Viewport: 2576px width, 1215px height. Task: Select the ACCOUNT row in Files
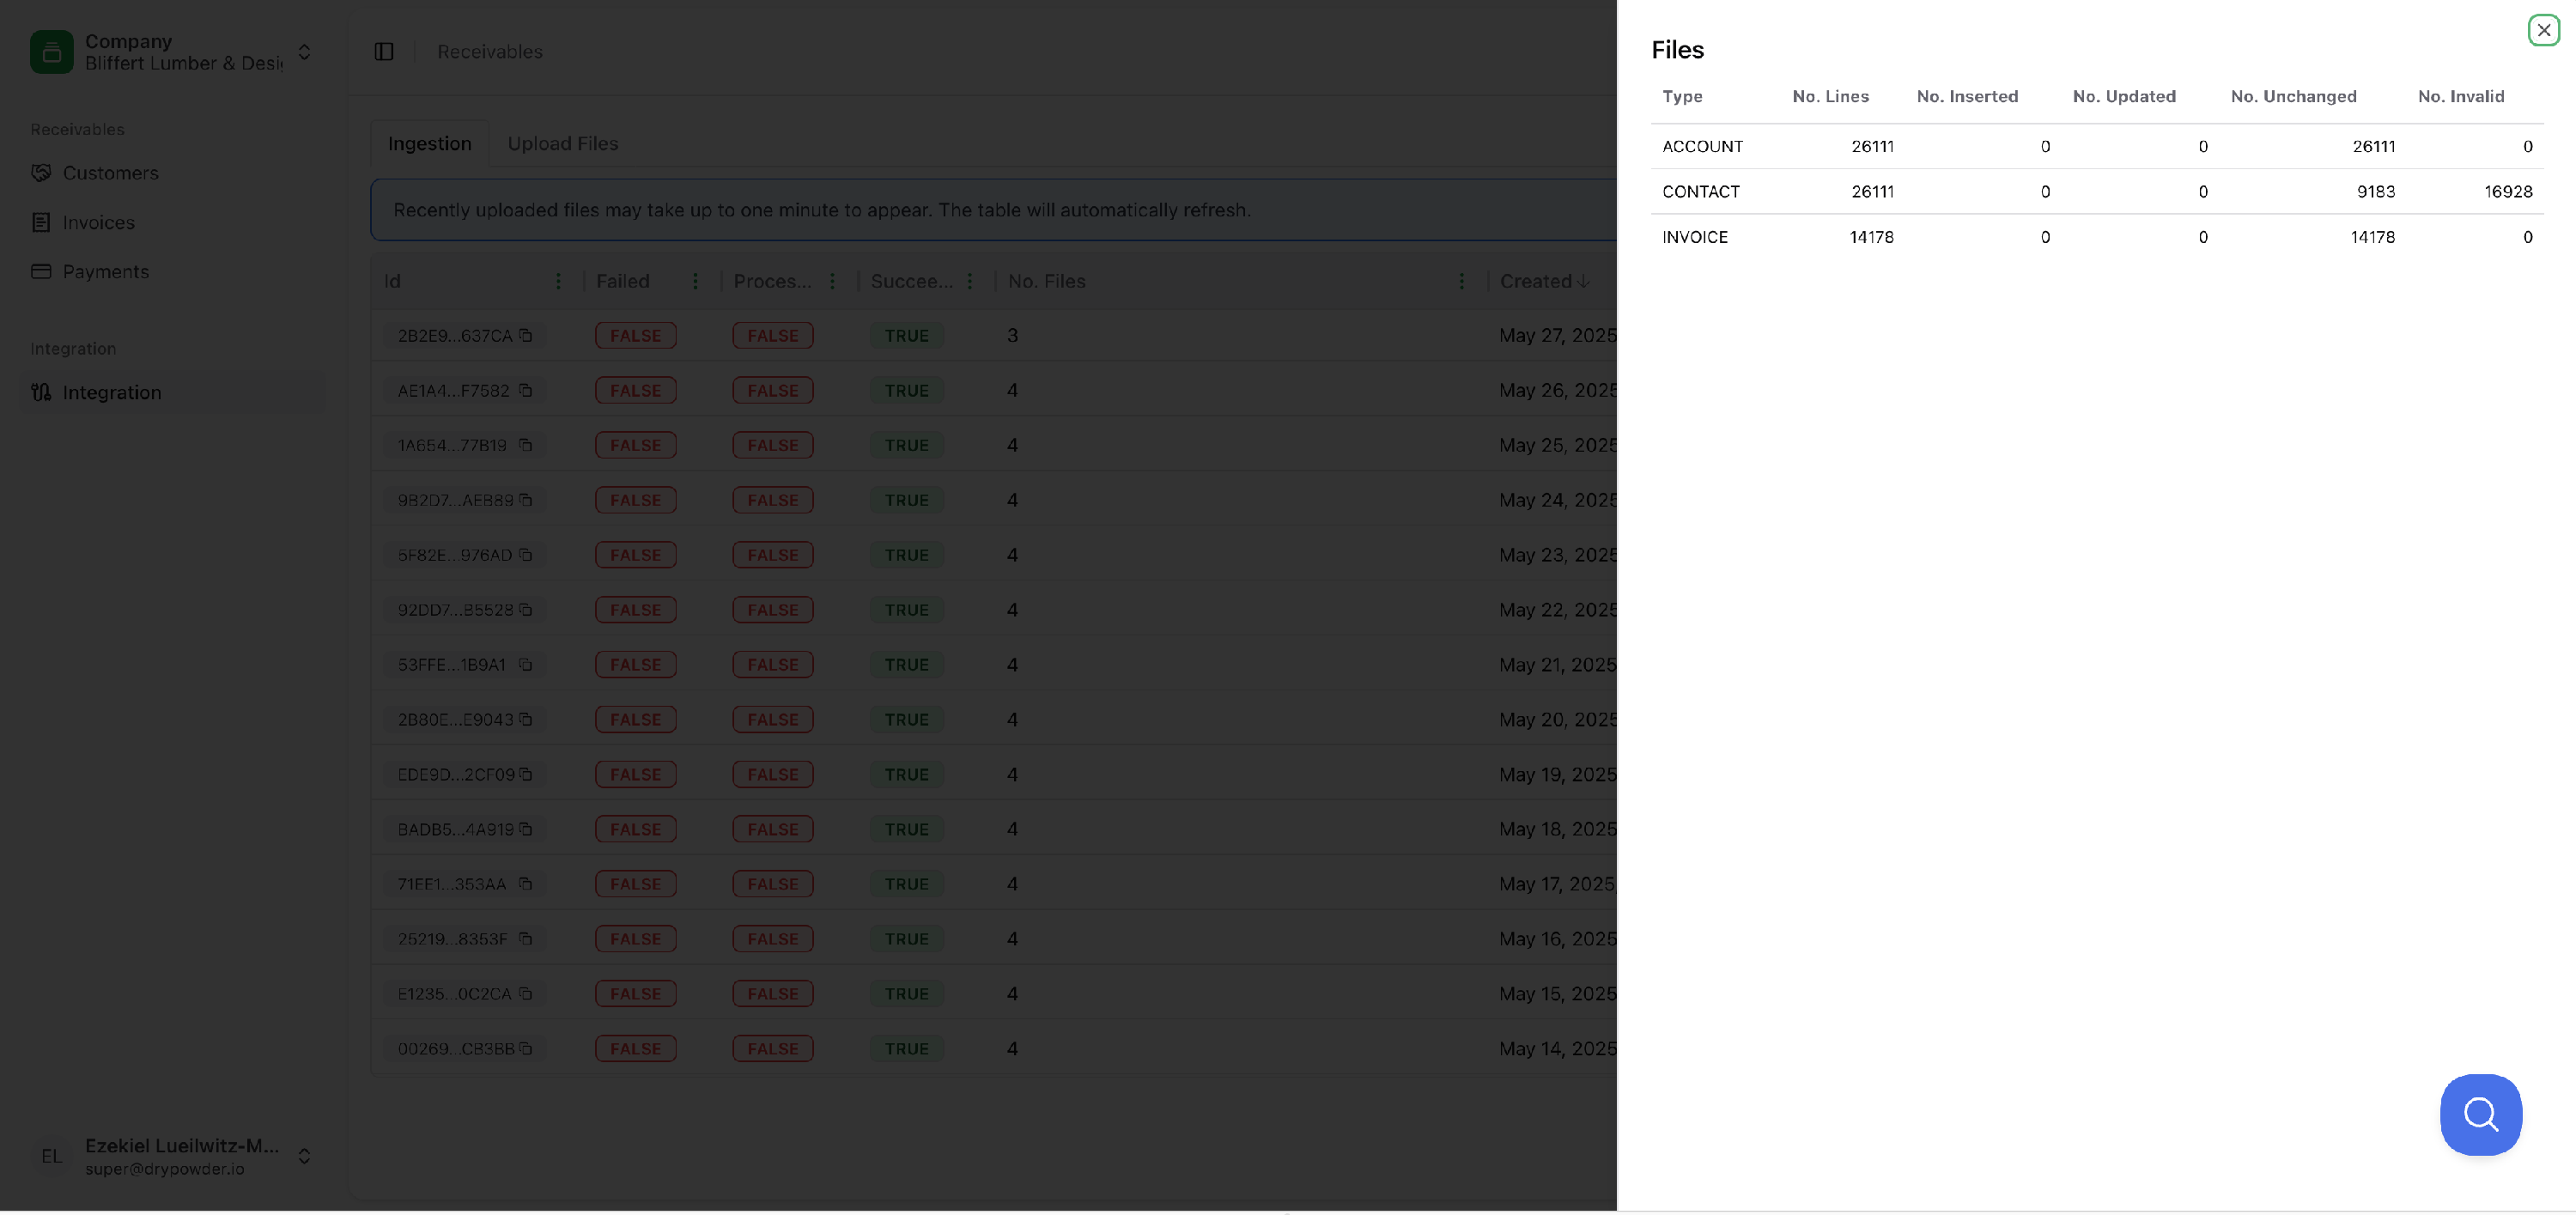click(x=2096, y=146)
